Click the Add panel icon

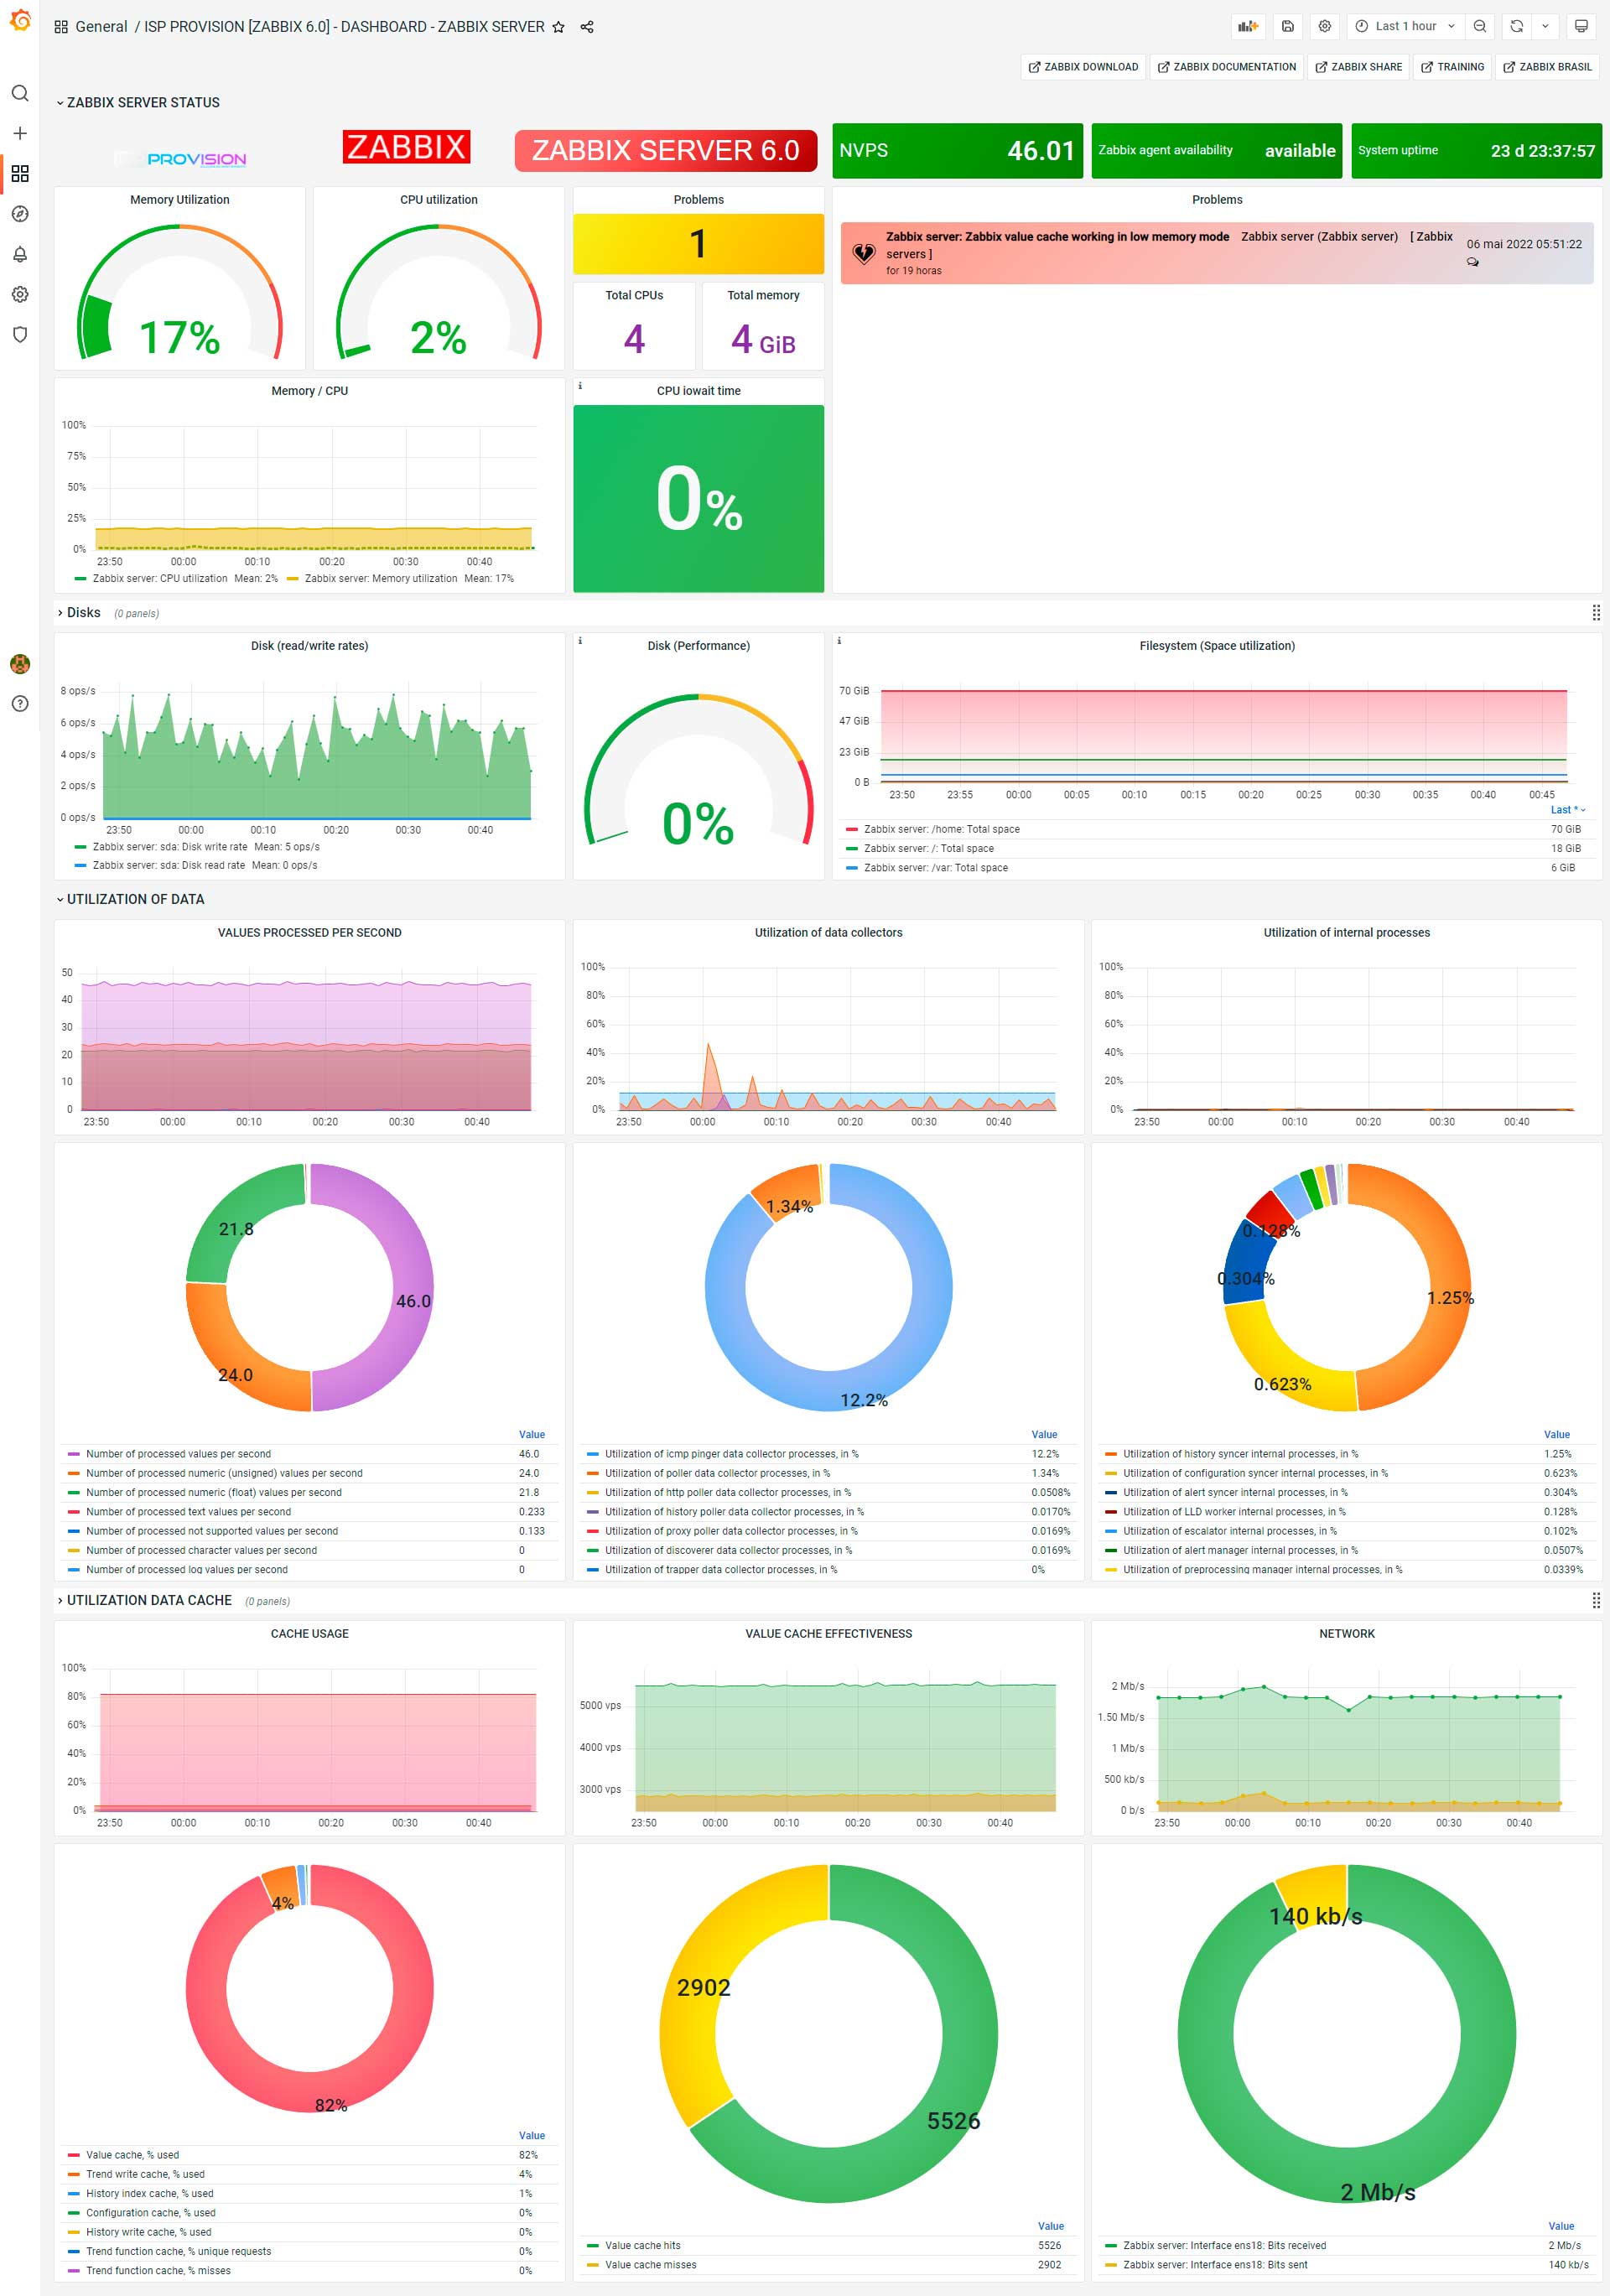(x=1247, y=27)
